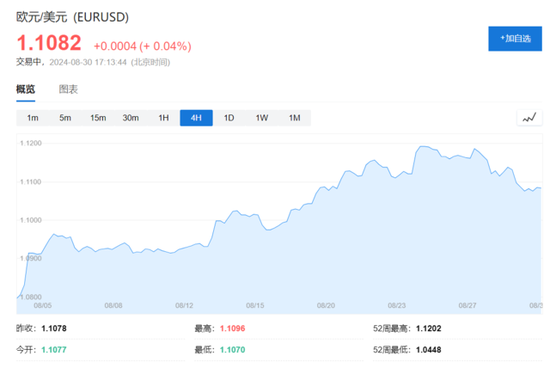Select the active 4H timeframe
The width and height of the screenshot is (550, 368).
(x=196, y=118)
